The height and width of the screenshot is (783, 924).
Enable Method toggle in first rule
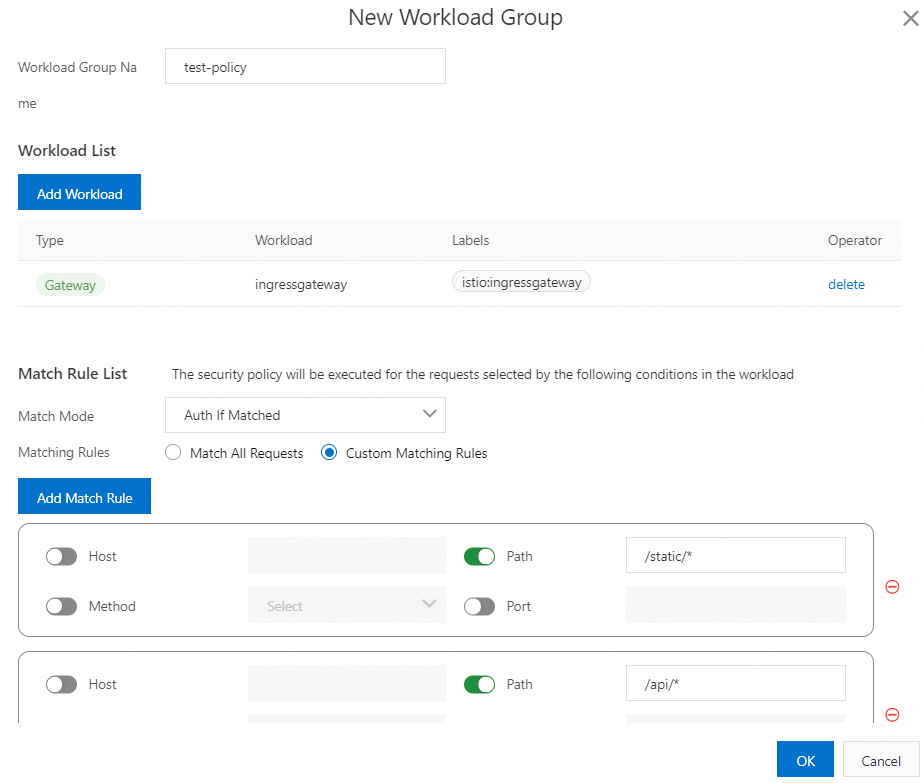point(61,606)
